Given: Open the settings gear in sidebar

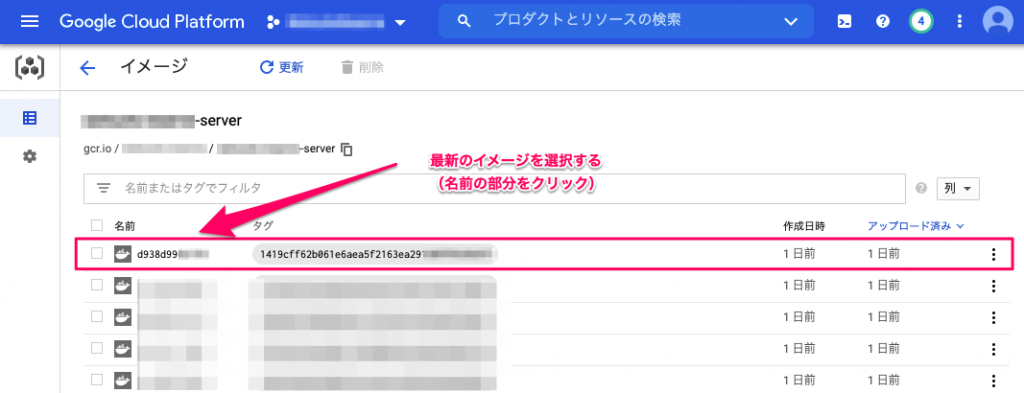Looking at the screenshot, I should pos(29,157).
